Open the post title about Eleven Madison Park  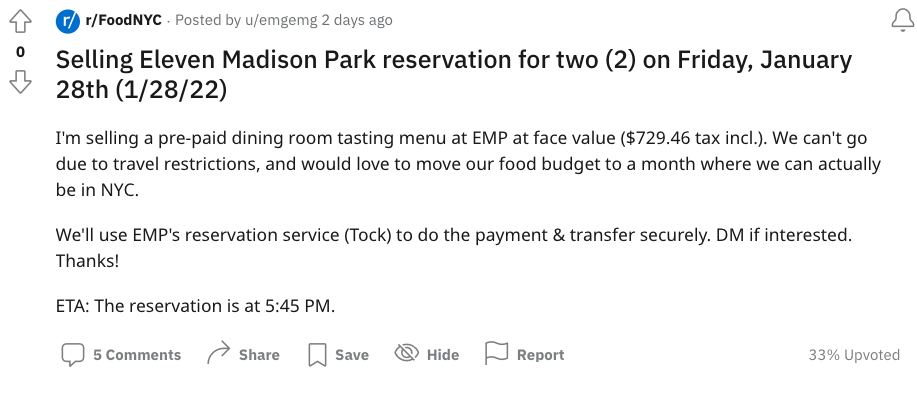[x=454, y=75]
